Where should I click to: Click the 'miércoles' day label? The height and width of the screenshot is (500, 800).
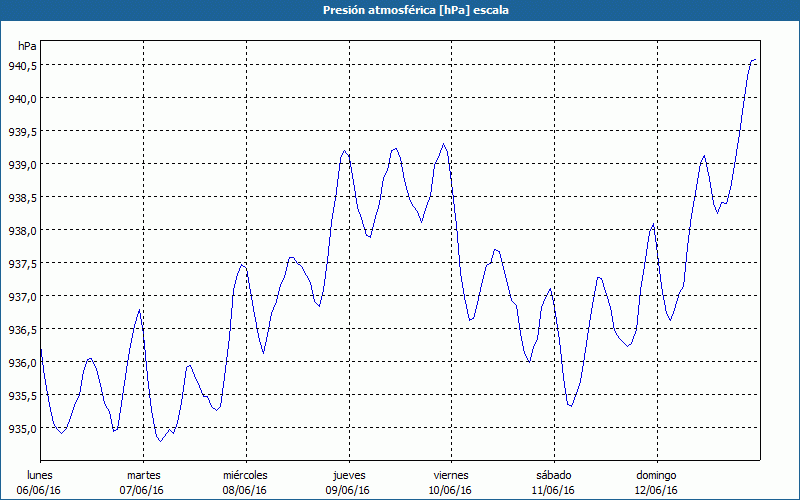(245, 474)
